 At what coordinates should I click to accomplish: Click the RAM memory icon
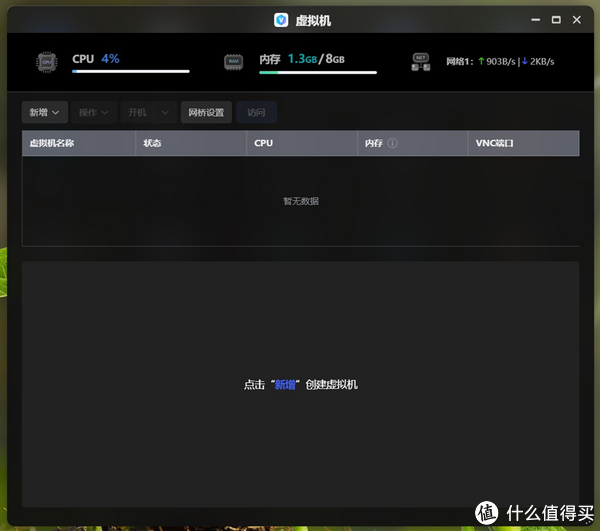click(233, 62)
